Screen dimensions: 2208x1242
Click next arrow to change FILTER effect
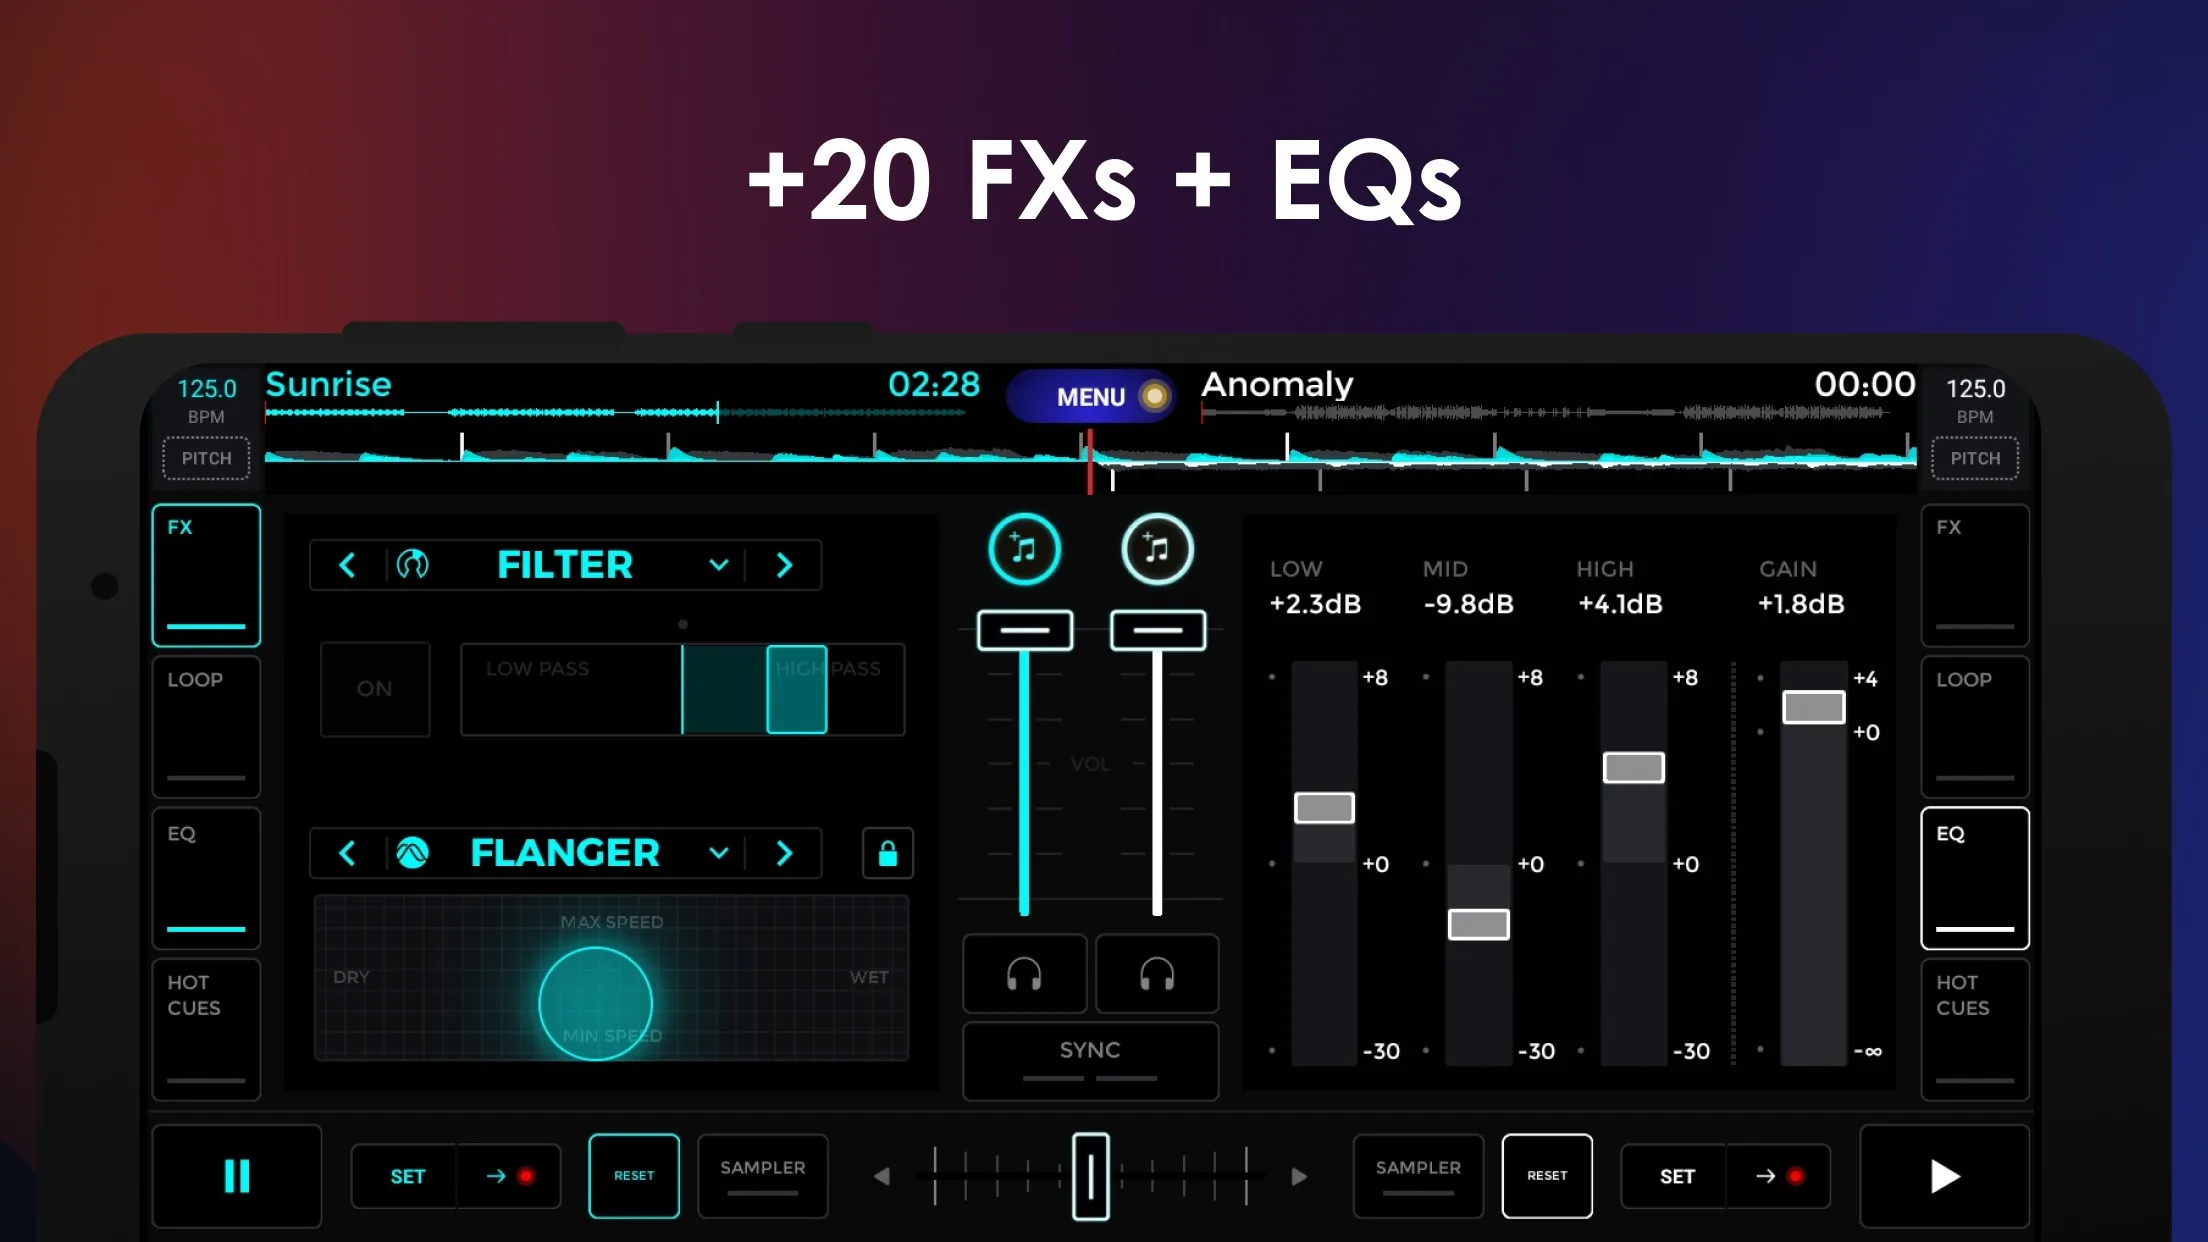click(786, 566)
